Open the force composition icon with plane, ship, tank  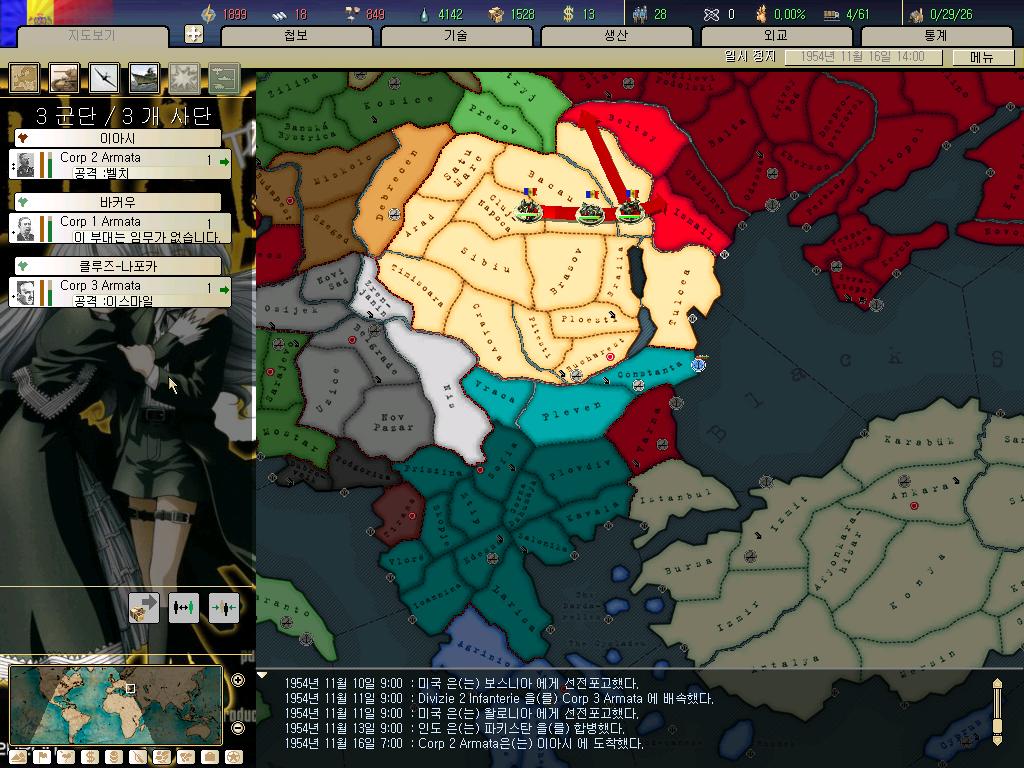(225, 78)
